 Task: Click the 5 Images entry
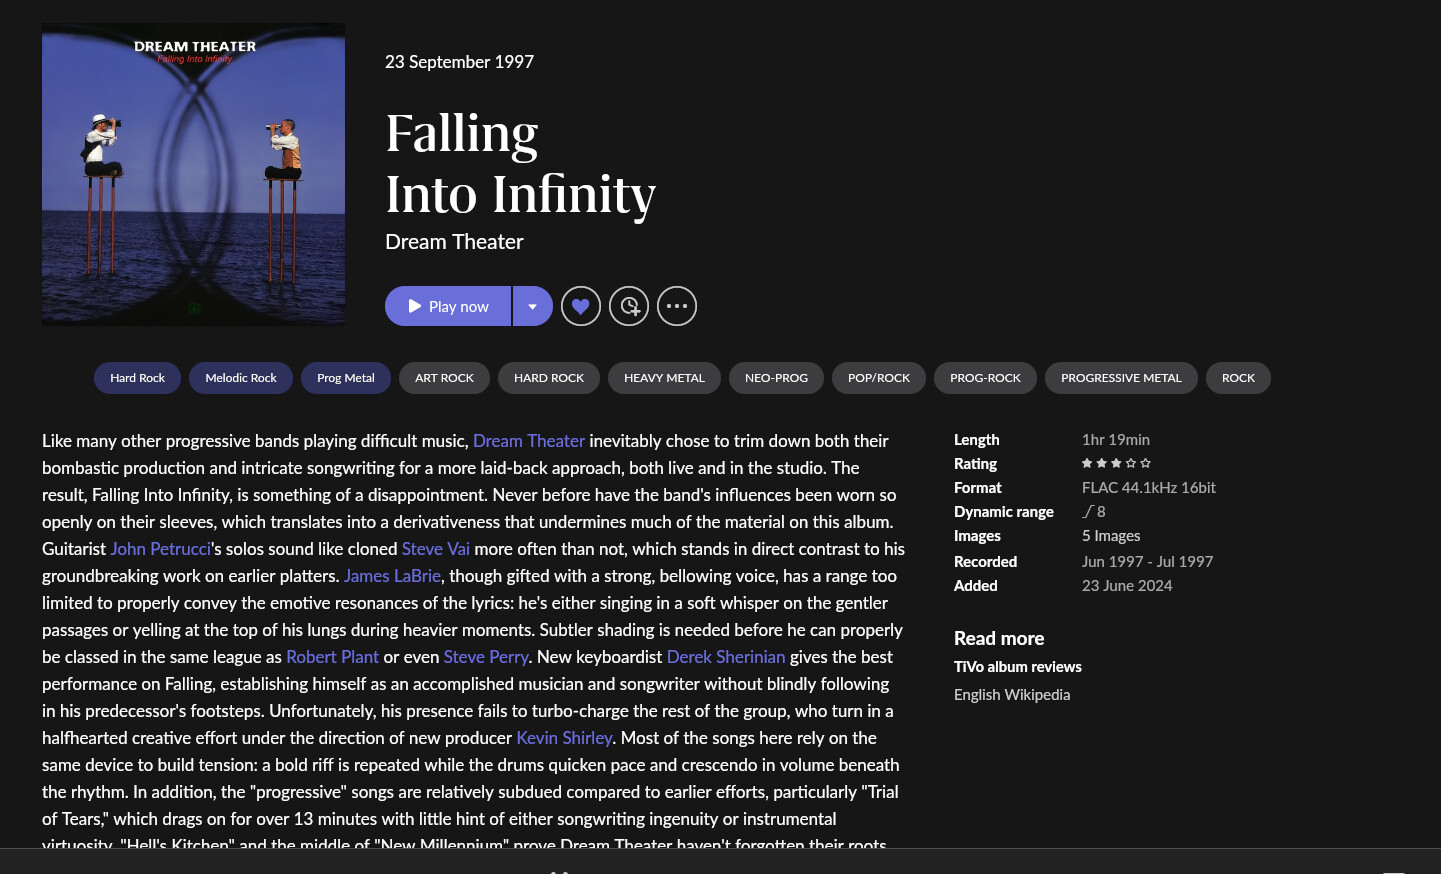point(1111,536)
